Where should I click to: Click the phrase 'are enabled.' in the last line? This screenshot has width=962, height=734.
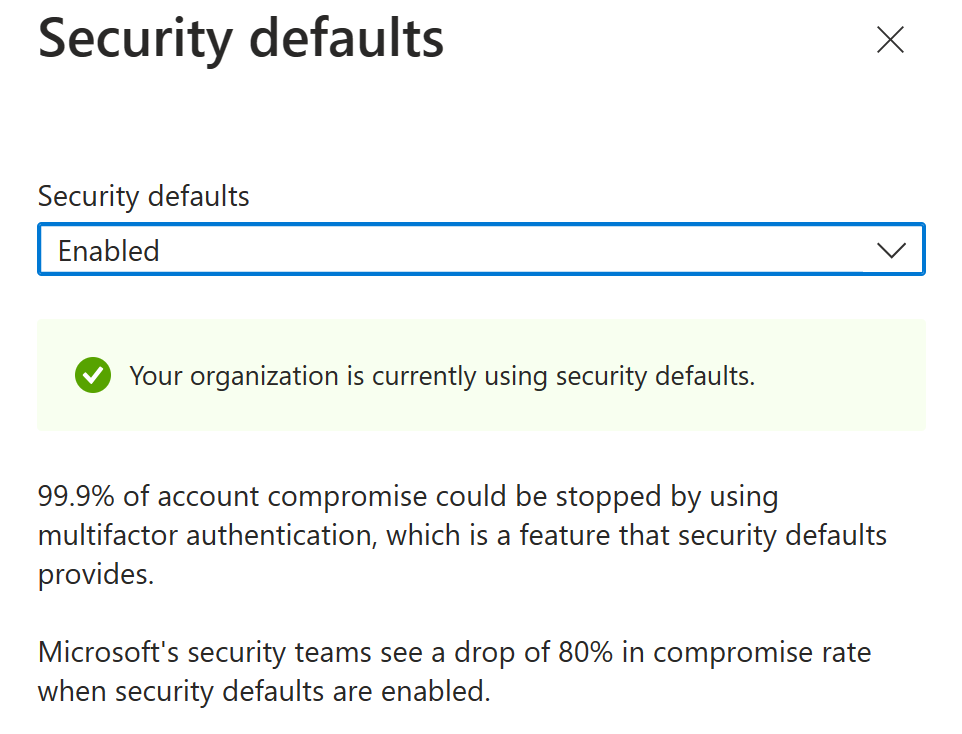428,691
